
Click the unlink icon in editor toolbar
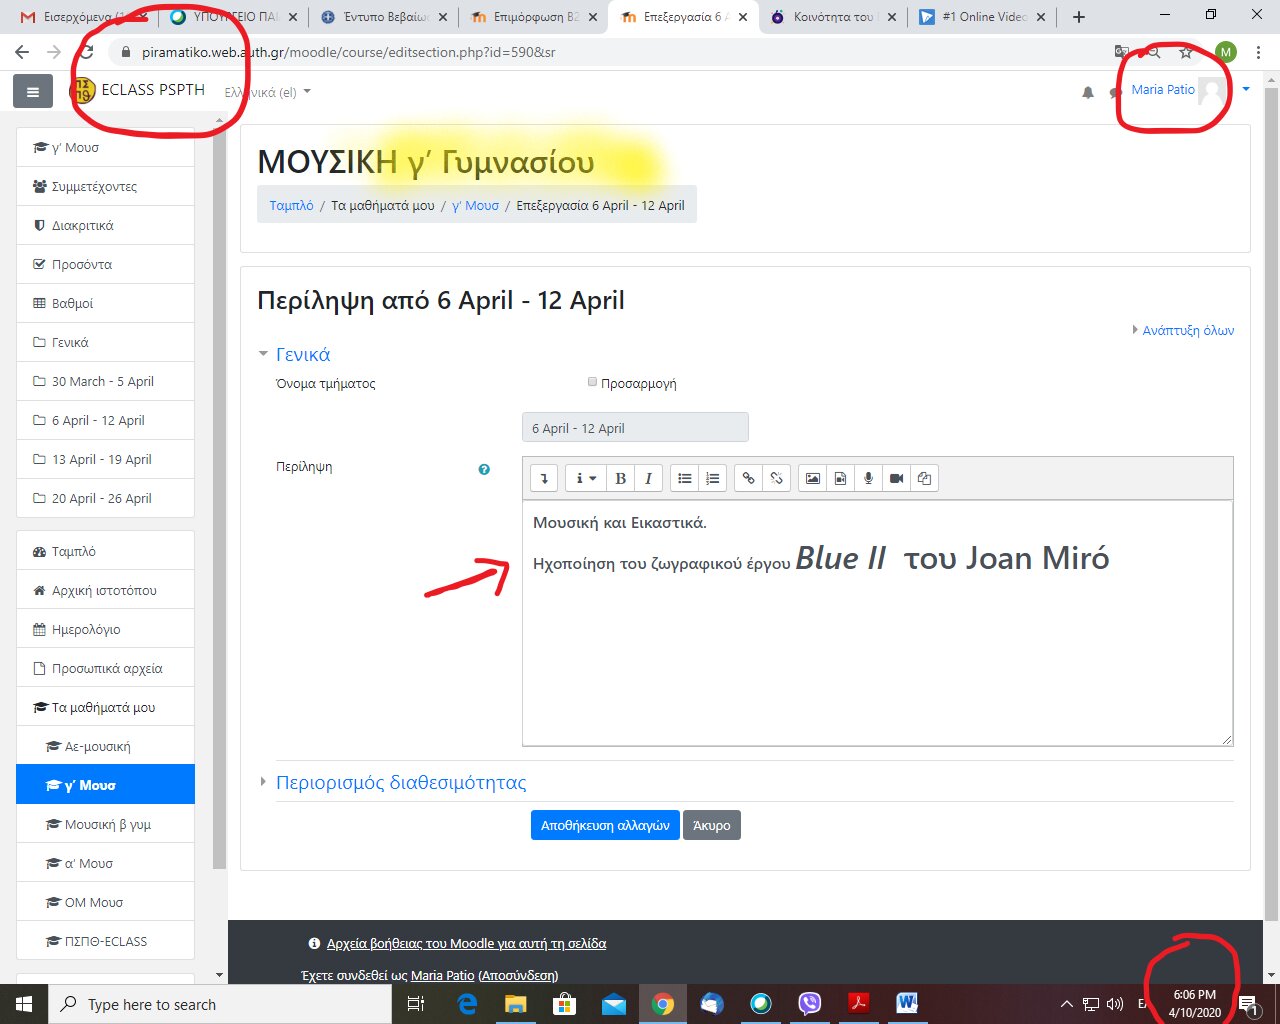pyautogui.click(x=776, y=478)
